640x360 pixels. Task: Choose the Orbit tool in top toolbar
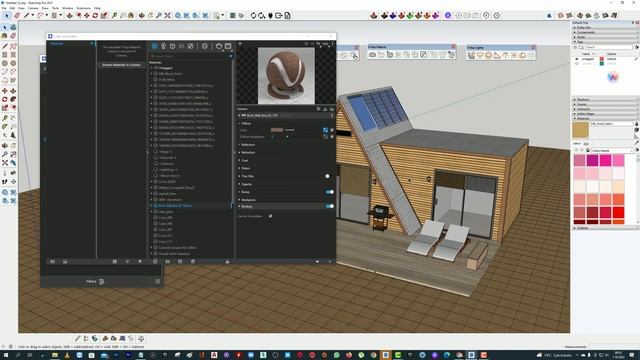(142, 16)
